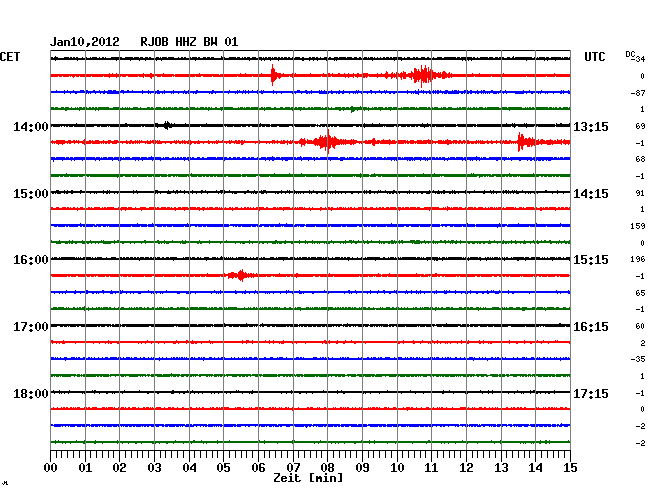The width and height of the screenshot is (650, 494).
Task: Click minute tick label 14
Action: pyautogui.click(x=536, y=468)
